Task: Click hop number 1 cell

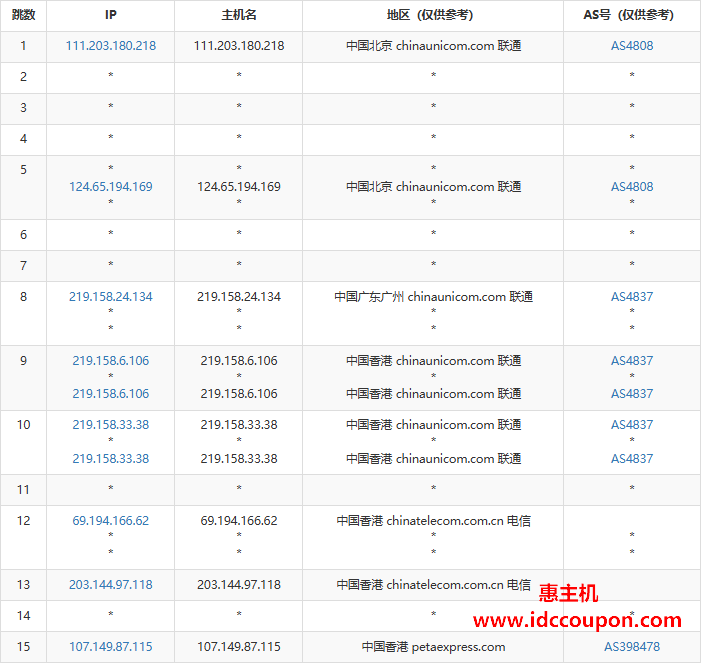Action: (x=23, y=46)
